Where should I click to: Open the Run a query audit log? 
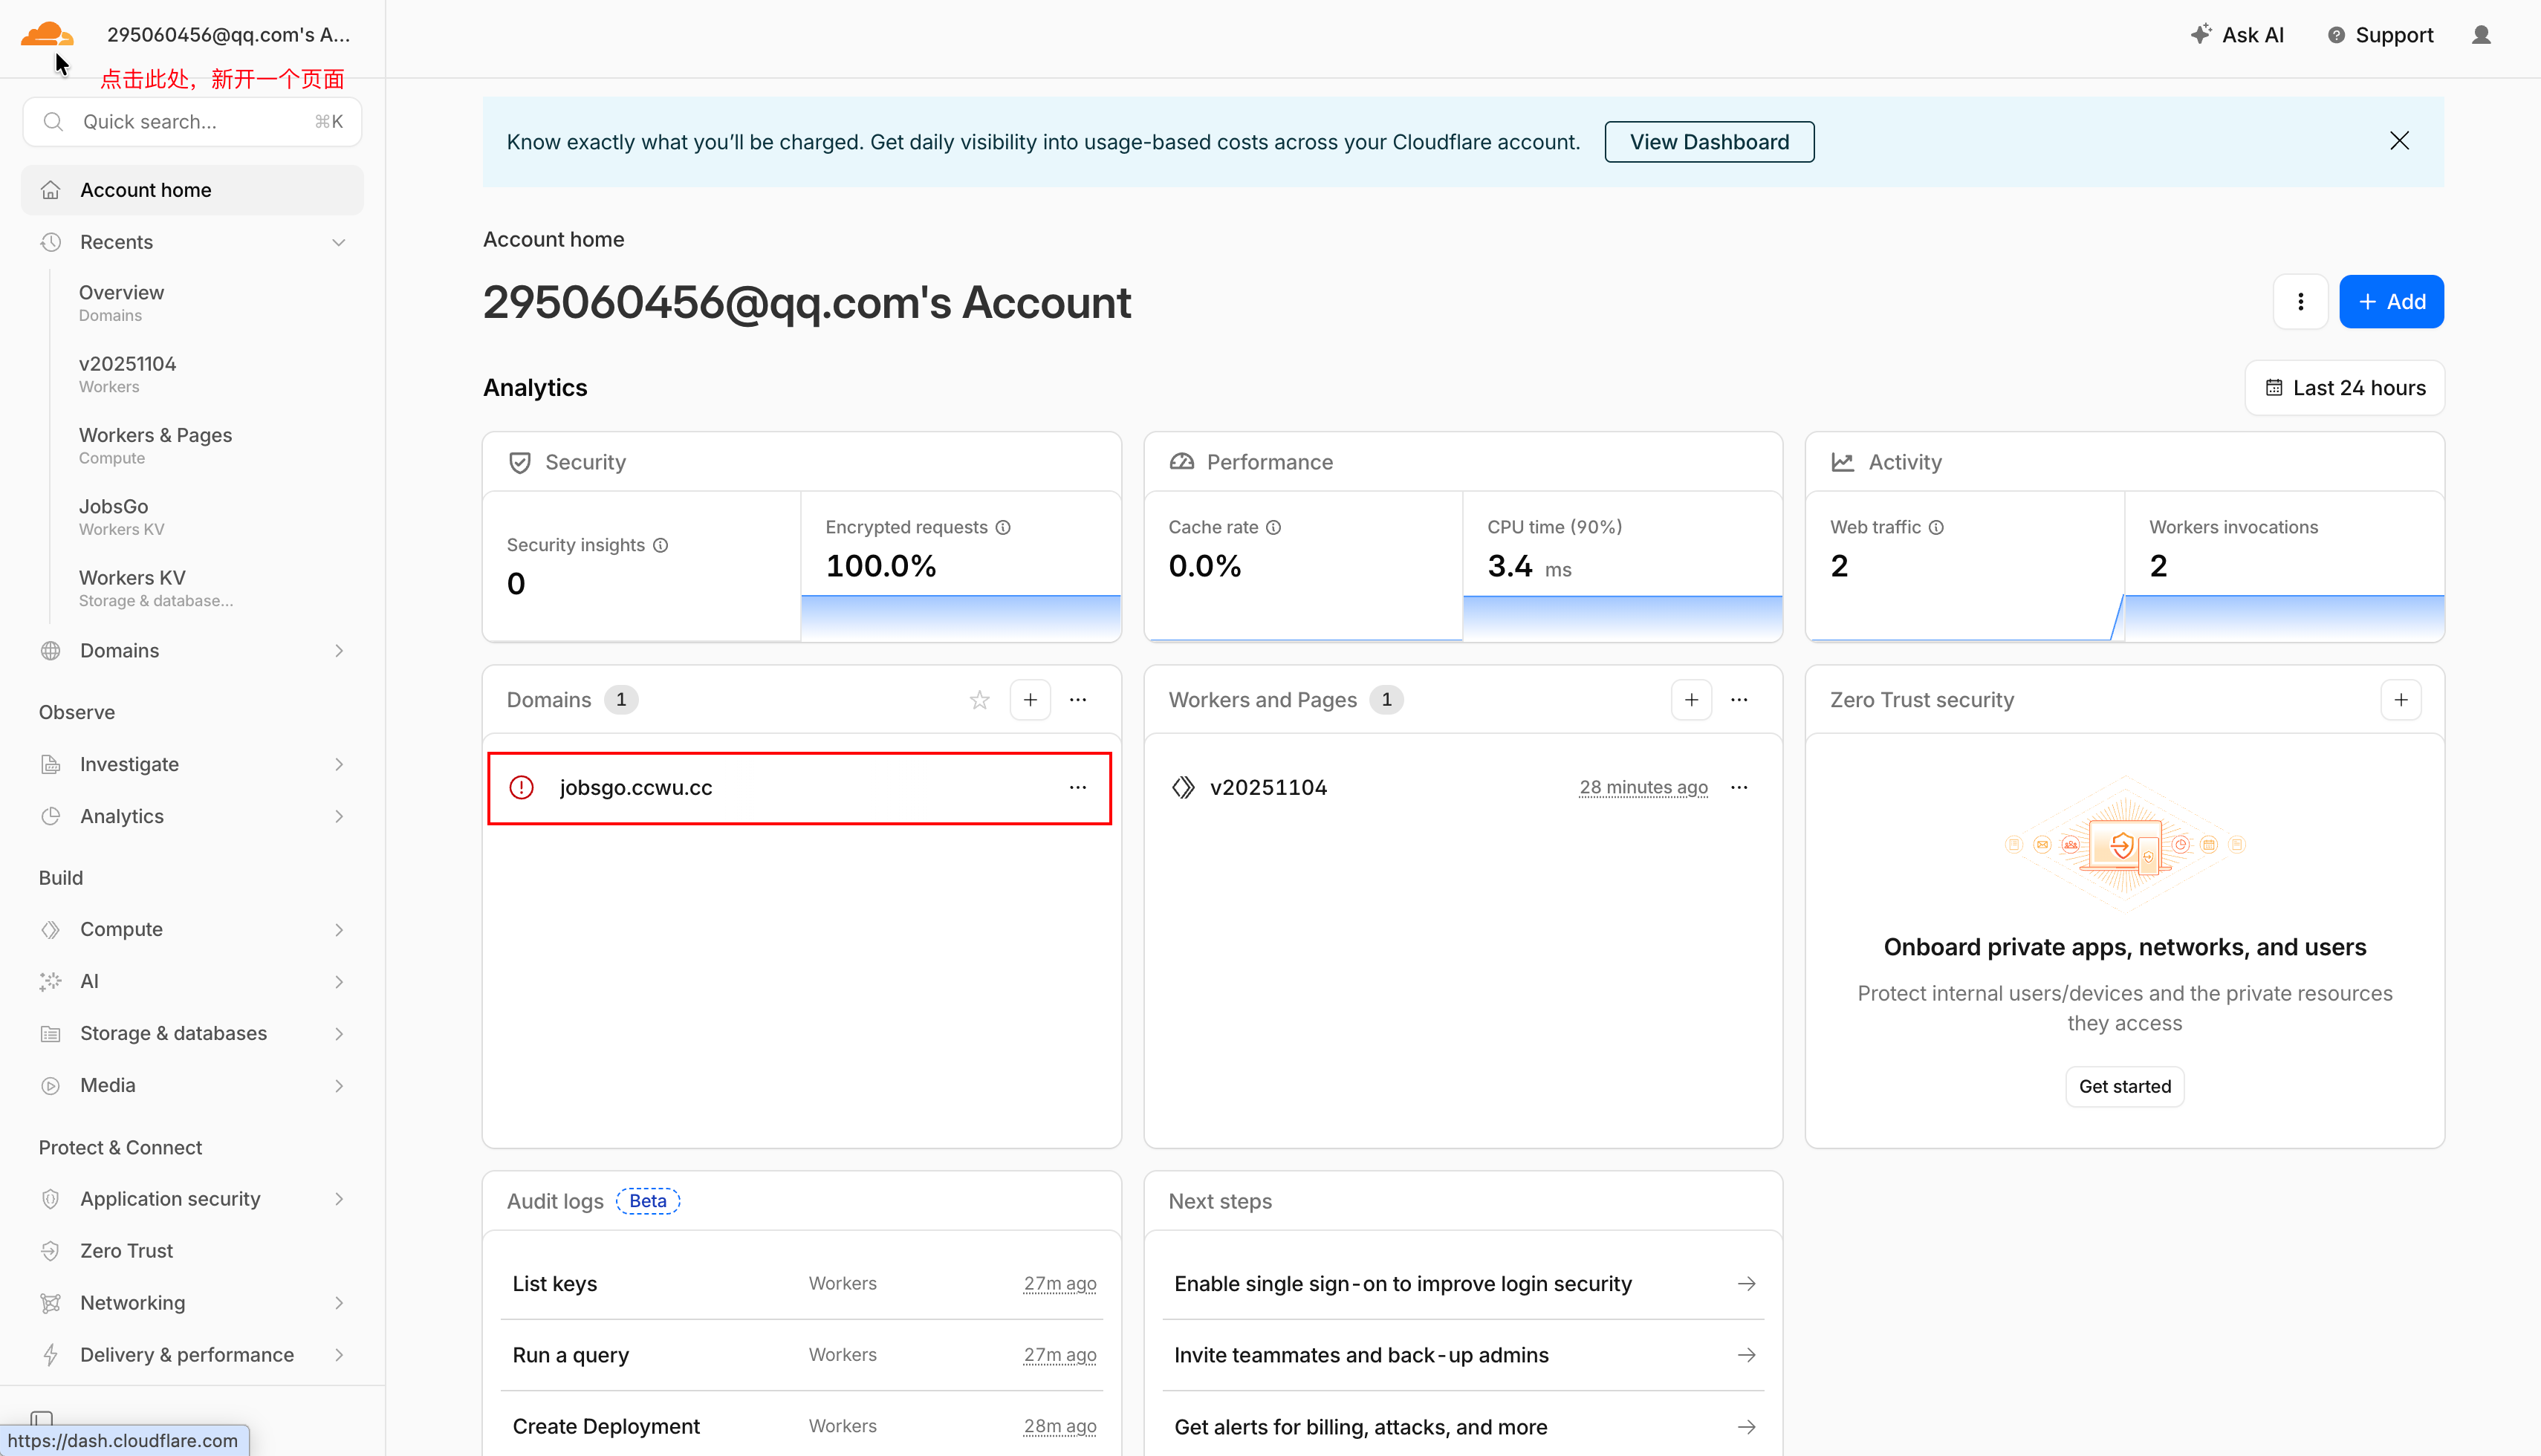[802, 1355]
